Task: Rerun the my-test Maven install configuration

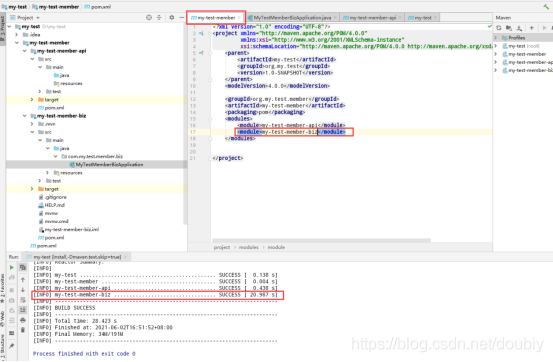Action: pos(12,267)
